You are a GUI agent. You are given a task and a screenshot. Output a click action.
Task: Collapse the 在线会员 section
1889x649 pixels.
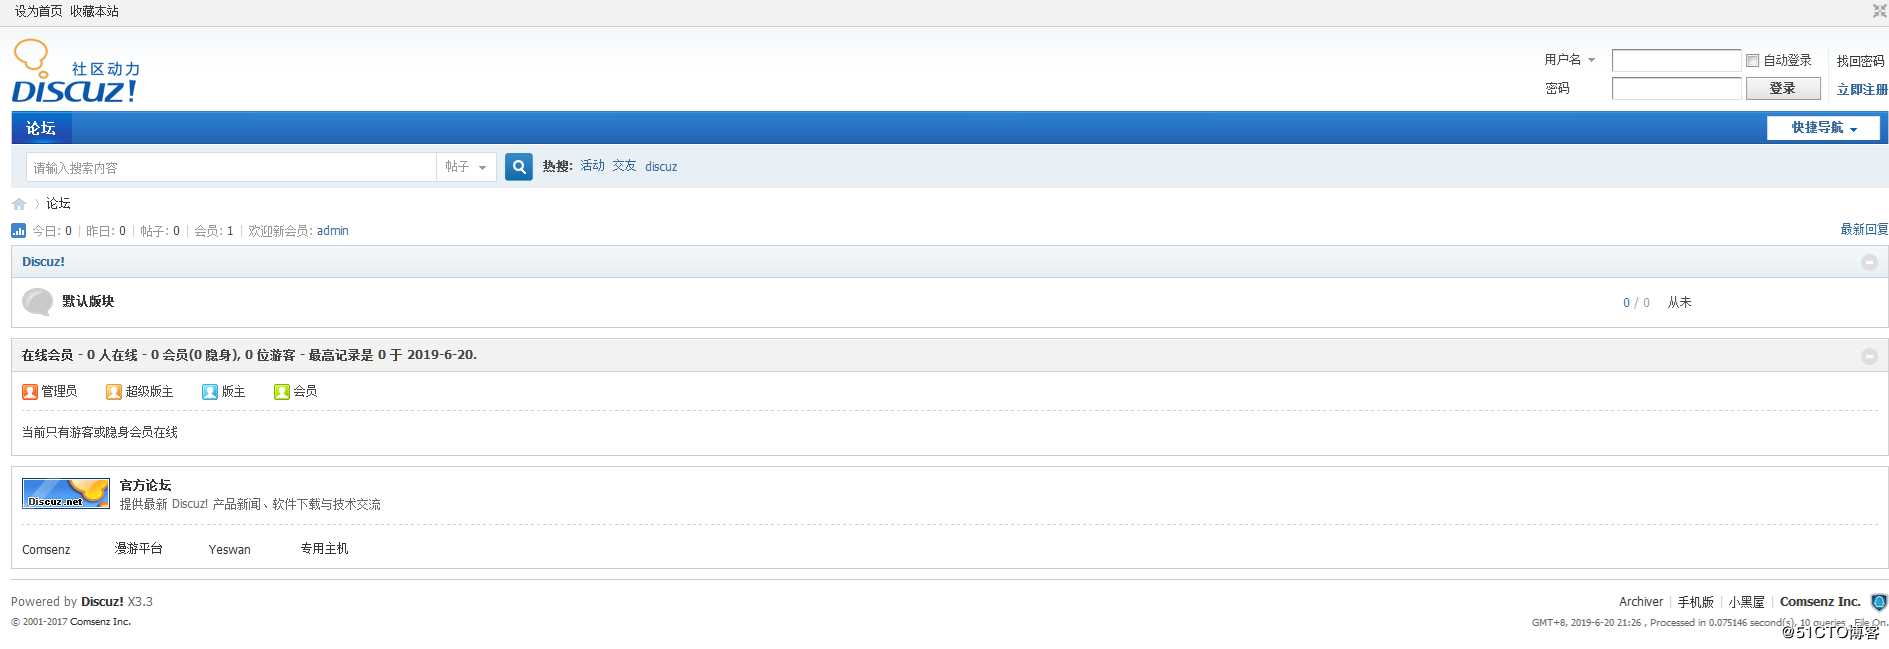[1869, 356]
